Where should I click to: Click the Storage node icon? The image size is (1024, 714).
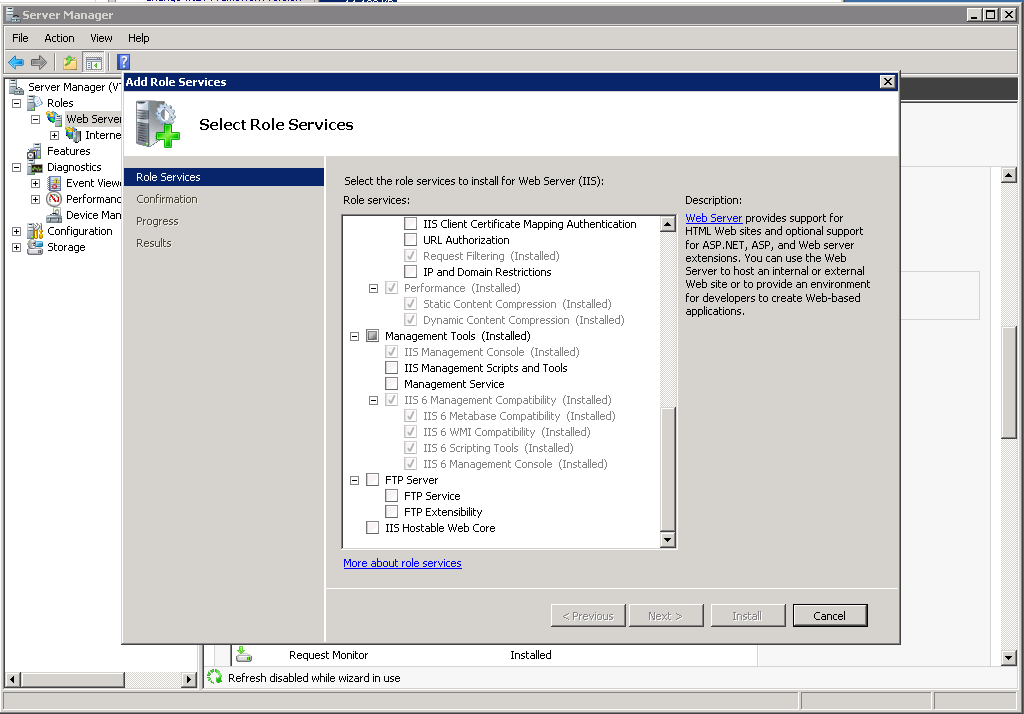click(35, 247)
